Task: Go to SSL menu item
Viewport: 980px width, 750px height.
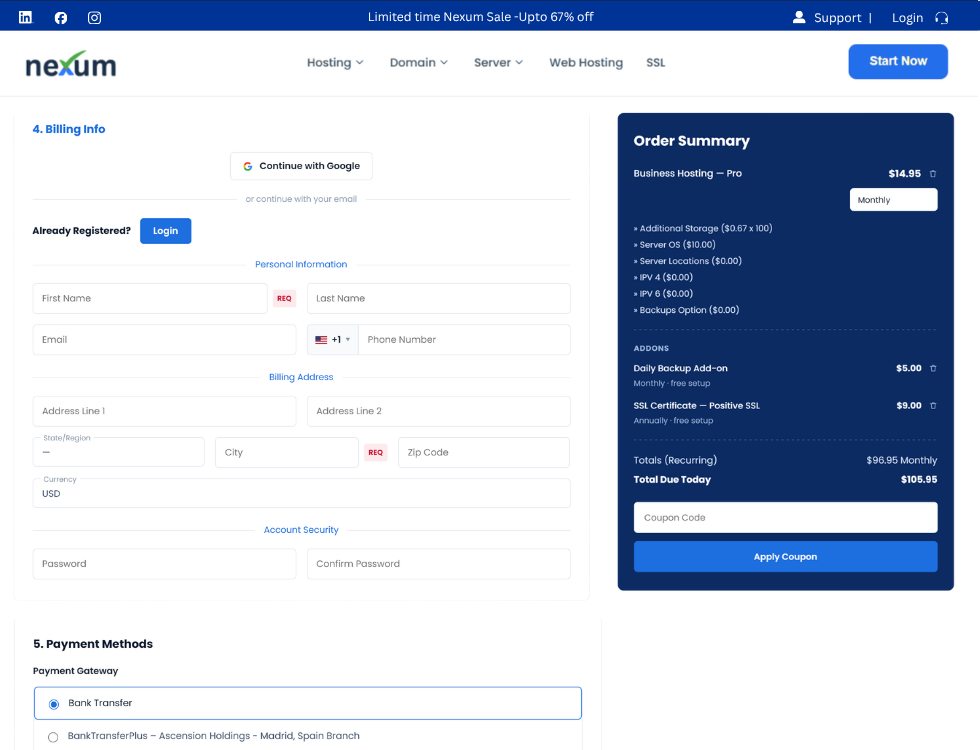Action: pyautogui.click(x=656, y=62)
